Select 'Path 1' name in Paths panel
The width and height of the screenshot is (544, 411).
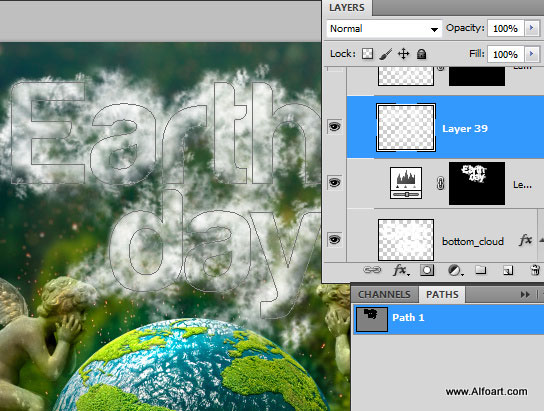408,317
